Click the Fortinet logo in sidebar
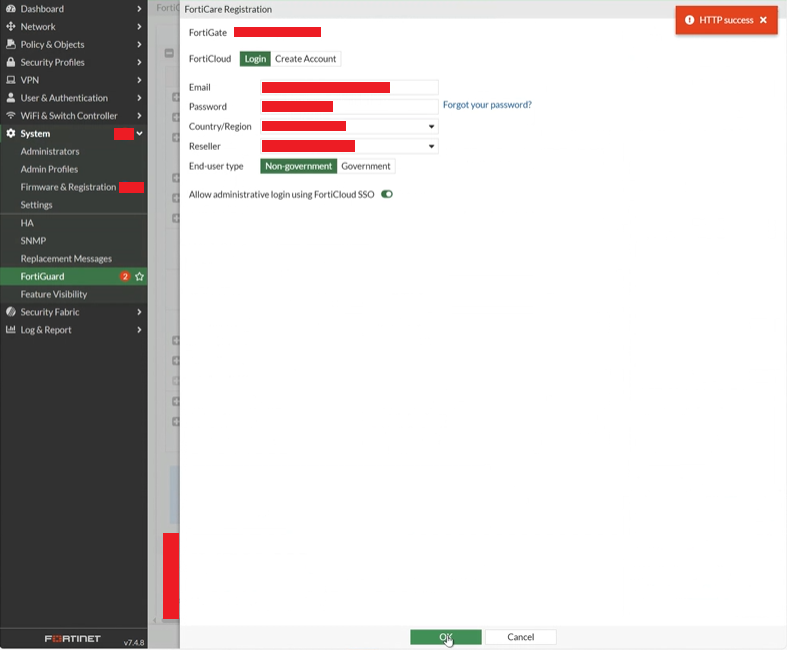The height and width of the screenshot is (650, 787). point(73,638)
